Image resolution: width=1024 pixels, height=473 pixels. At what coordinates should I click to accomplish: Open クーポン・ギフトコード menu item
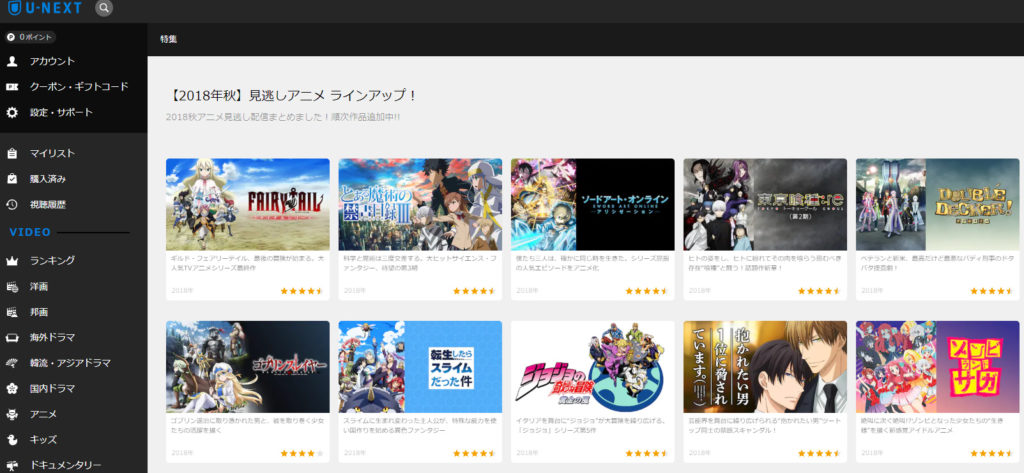pos(79,86)
